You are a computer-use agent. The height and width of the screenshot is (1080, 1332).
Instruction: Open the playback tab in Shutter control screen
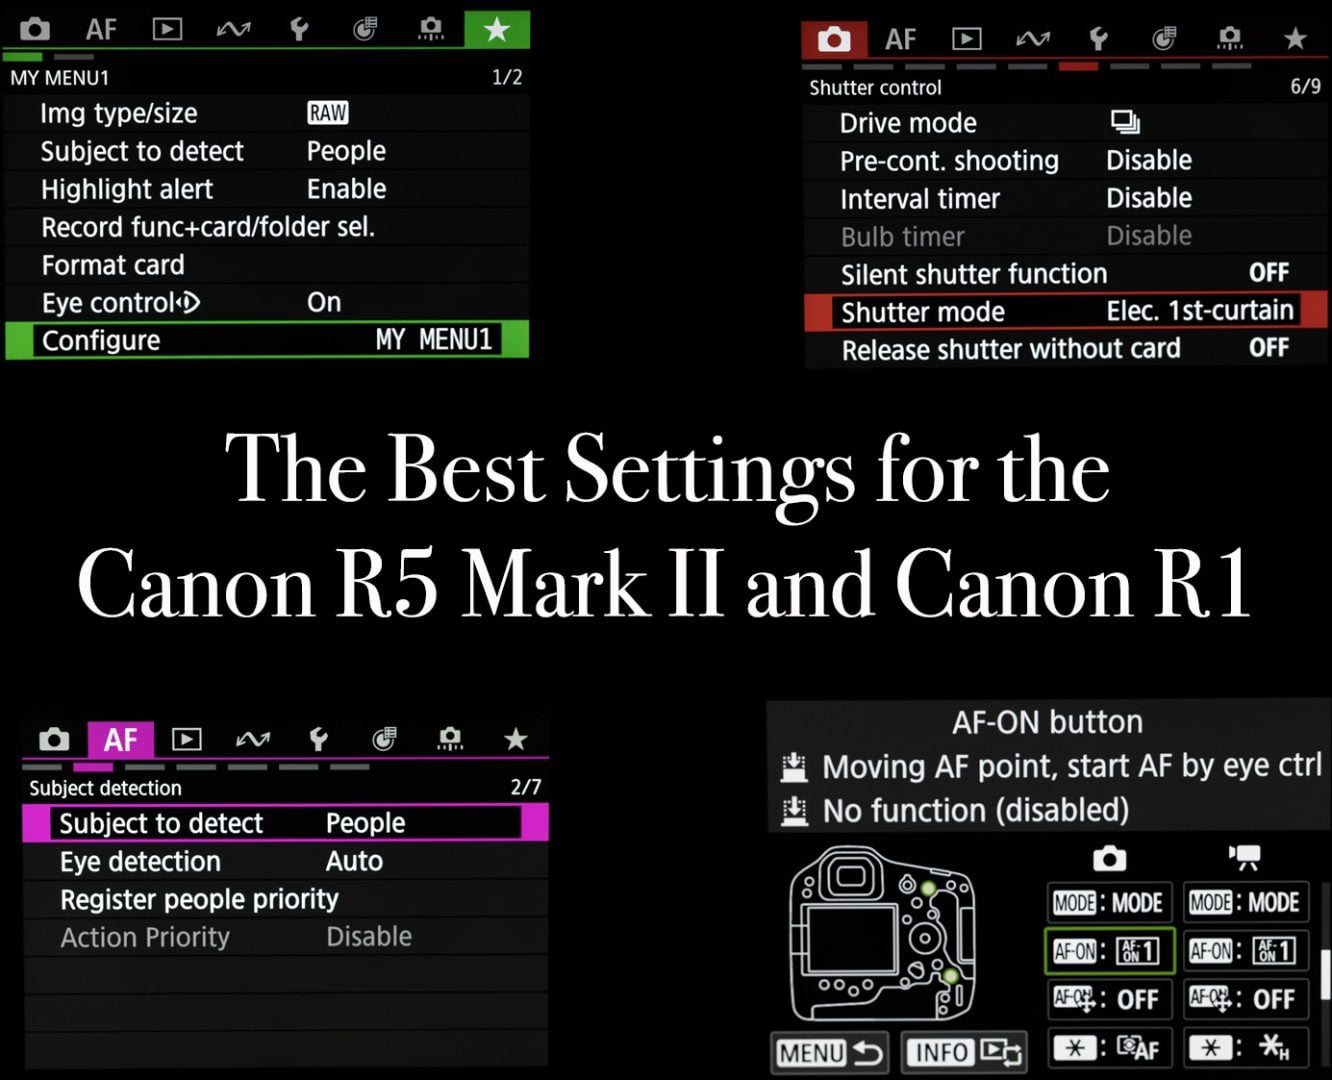point(966,39)
